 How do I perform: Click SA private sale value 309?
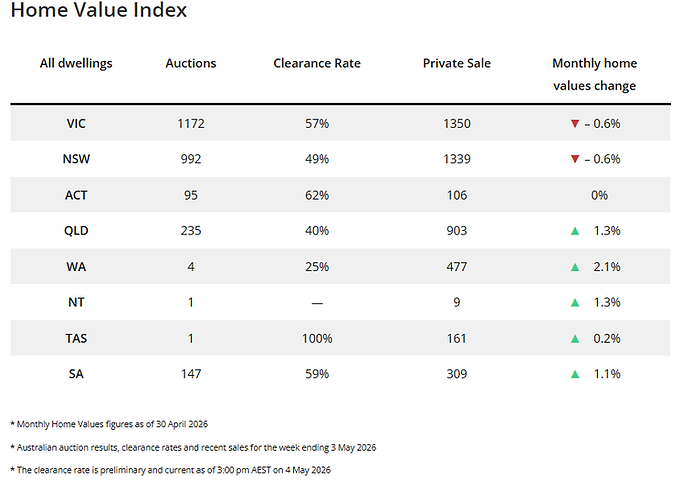[457, 374]
